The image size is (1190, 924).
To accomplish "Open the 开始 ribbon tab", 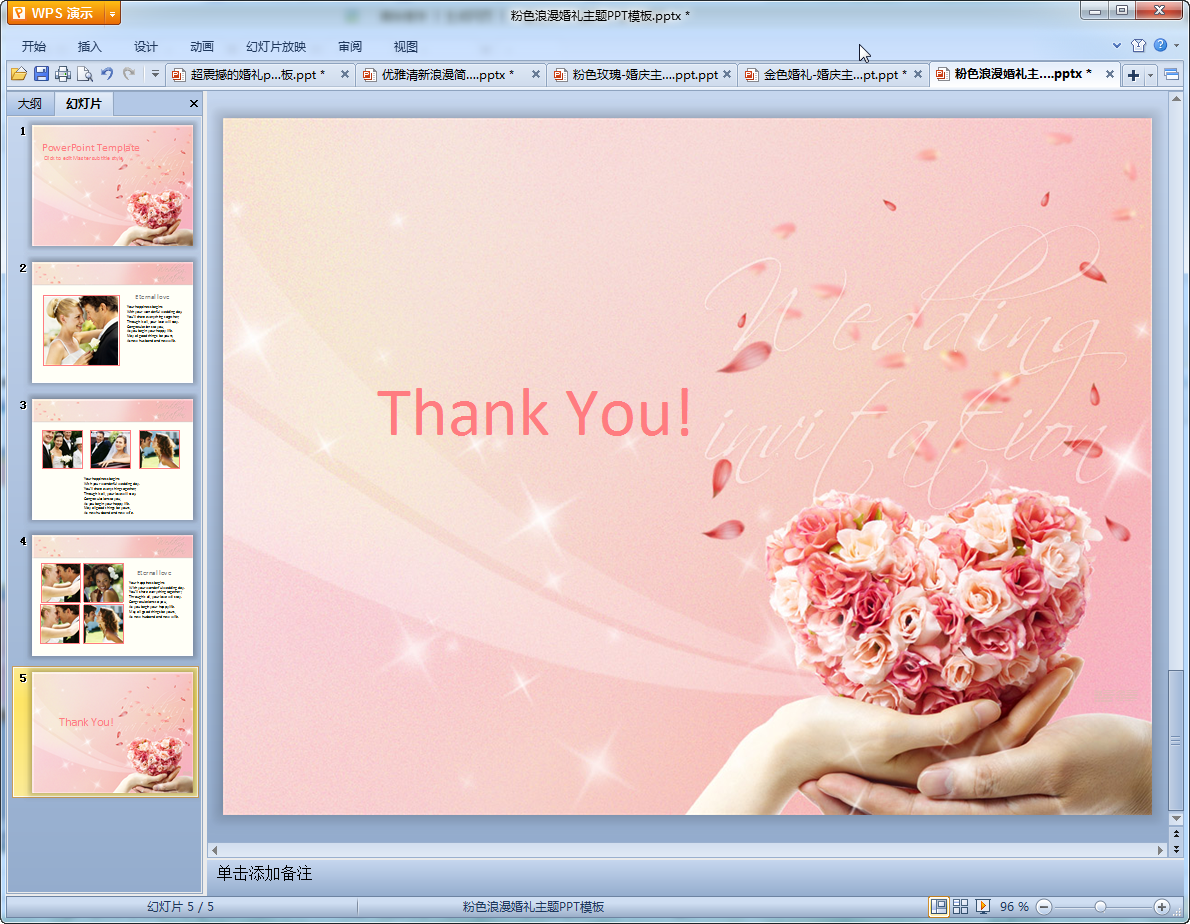I will coord(33,46).
